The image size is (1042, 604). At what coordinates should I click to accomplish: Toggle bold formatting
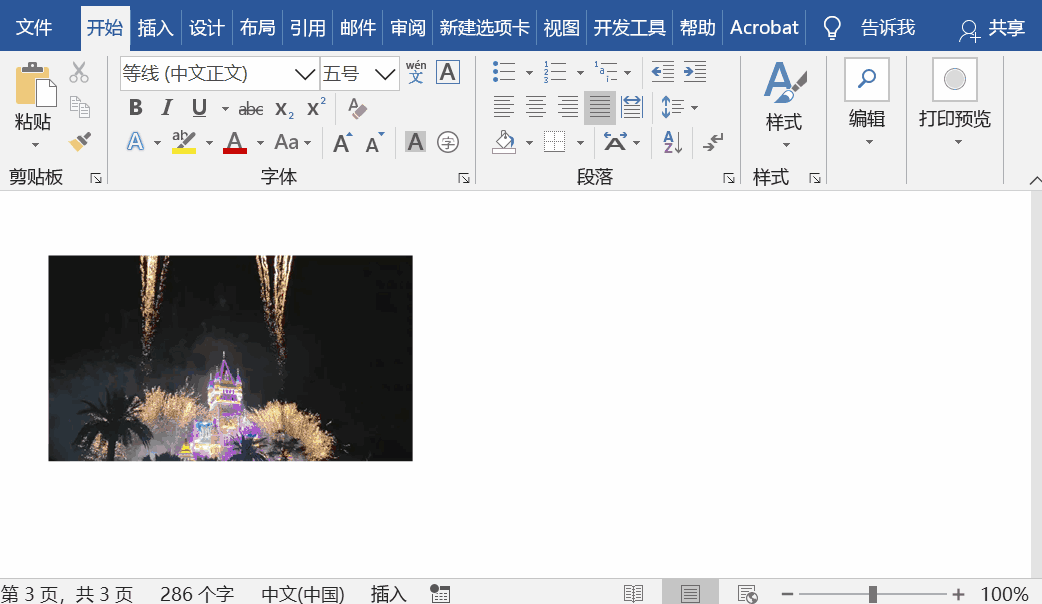pyautogui.click(x=136, y=108)
